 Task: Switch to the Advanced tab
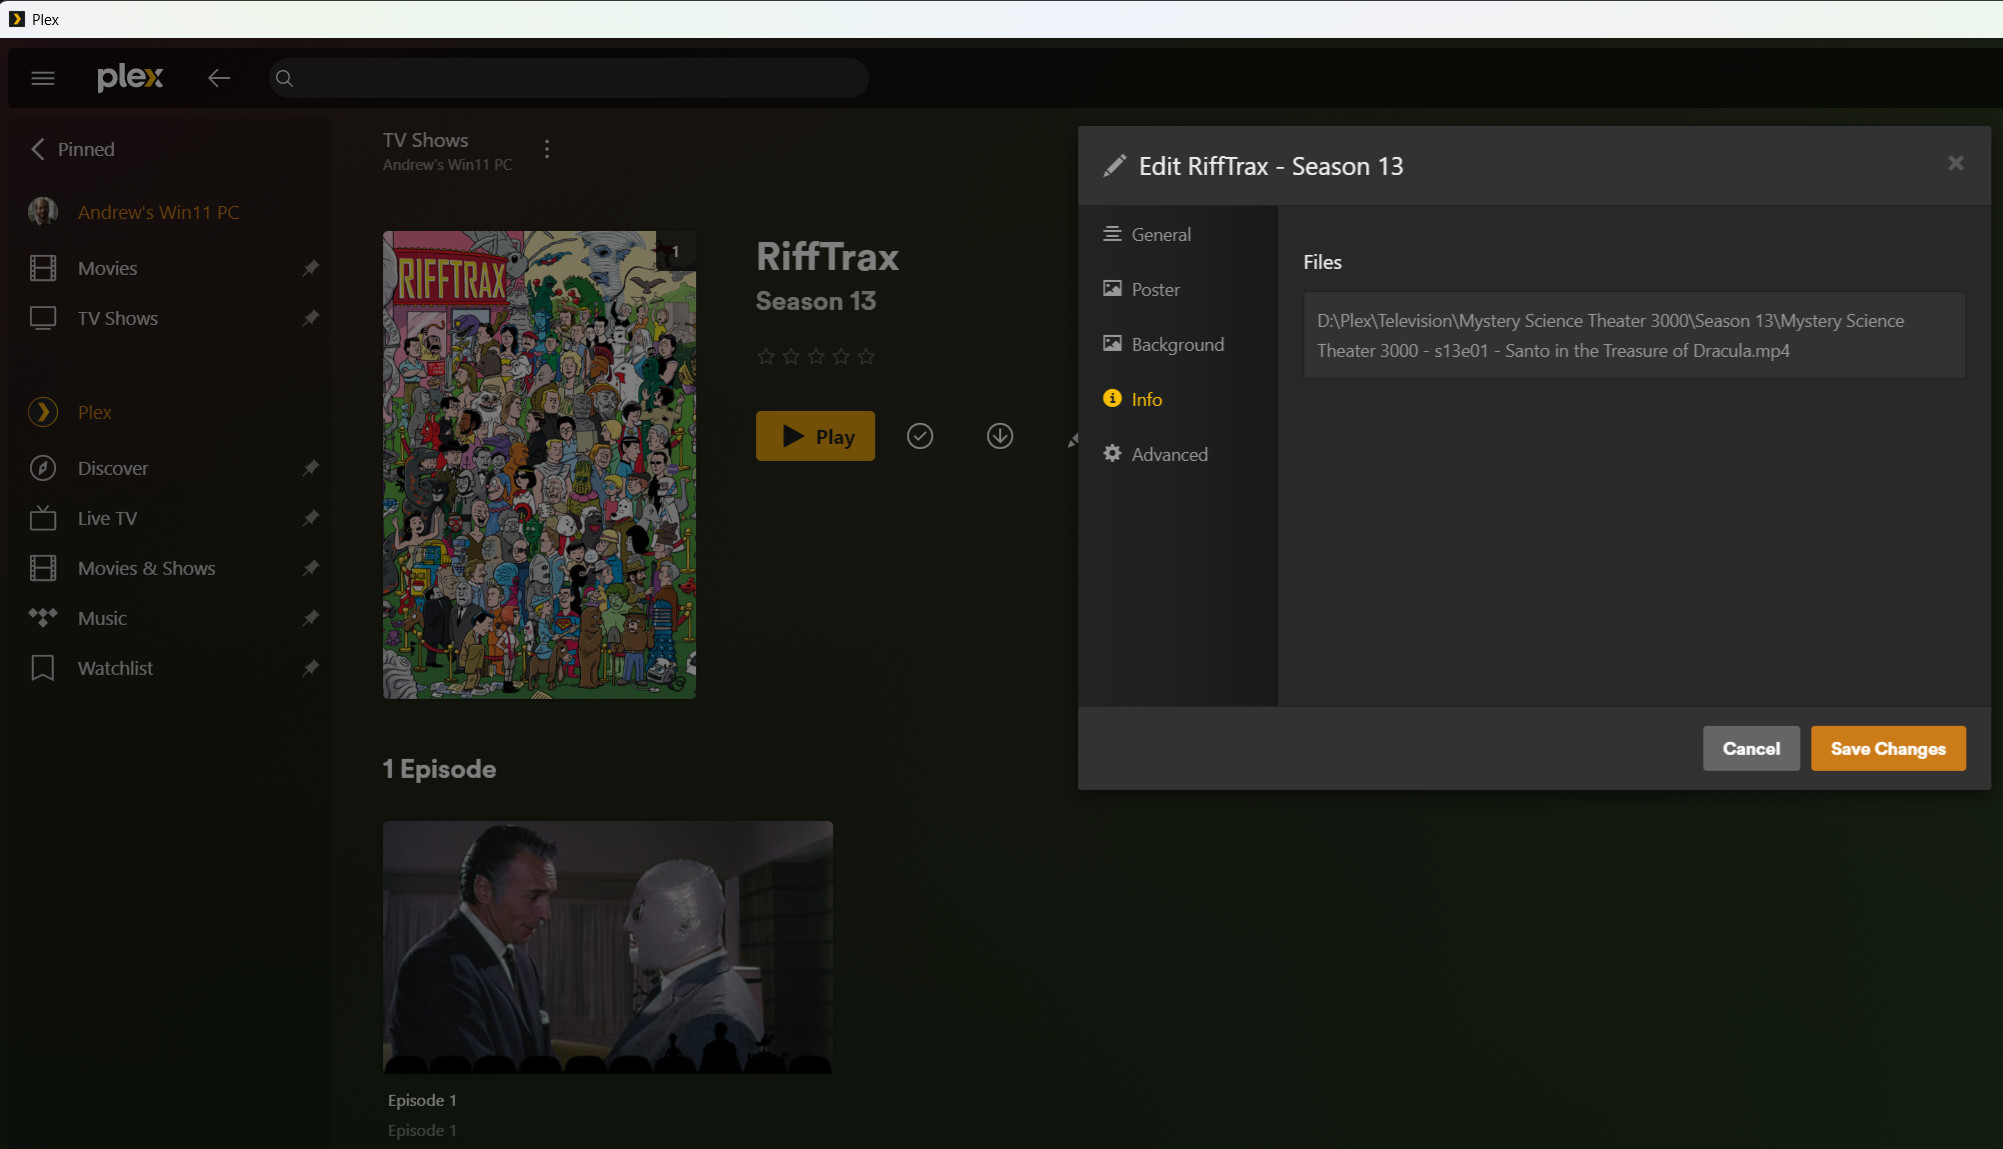[x=1168, y=454]
